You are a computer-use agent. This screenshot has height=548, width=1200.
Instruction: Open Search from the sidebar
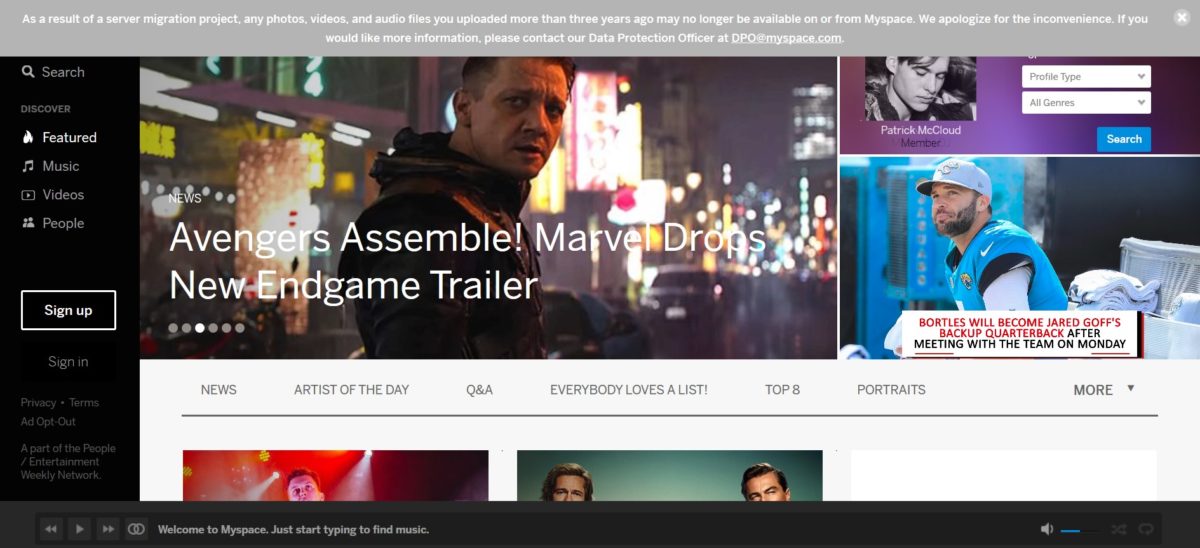click(x=53, y=72)
